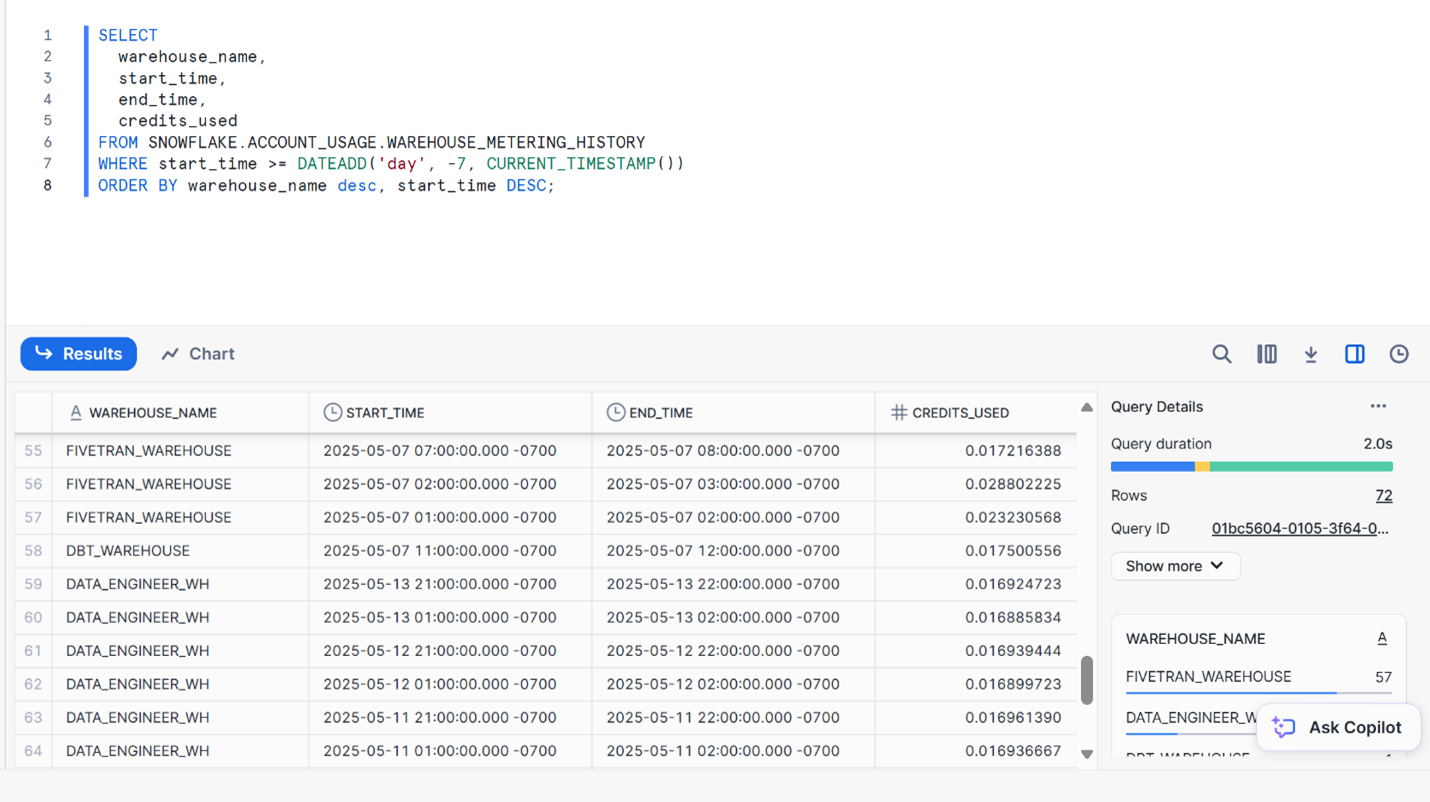Toggle the query details side panel

(x=1354, y=354)
